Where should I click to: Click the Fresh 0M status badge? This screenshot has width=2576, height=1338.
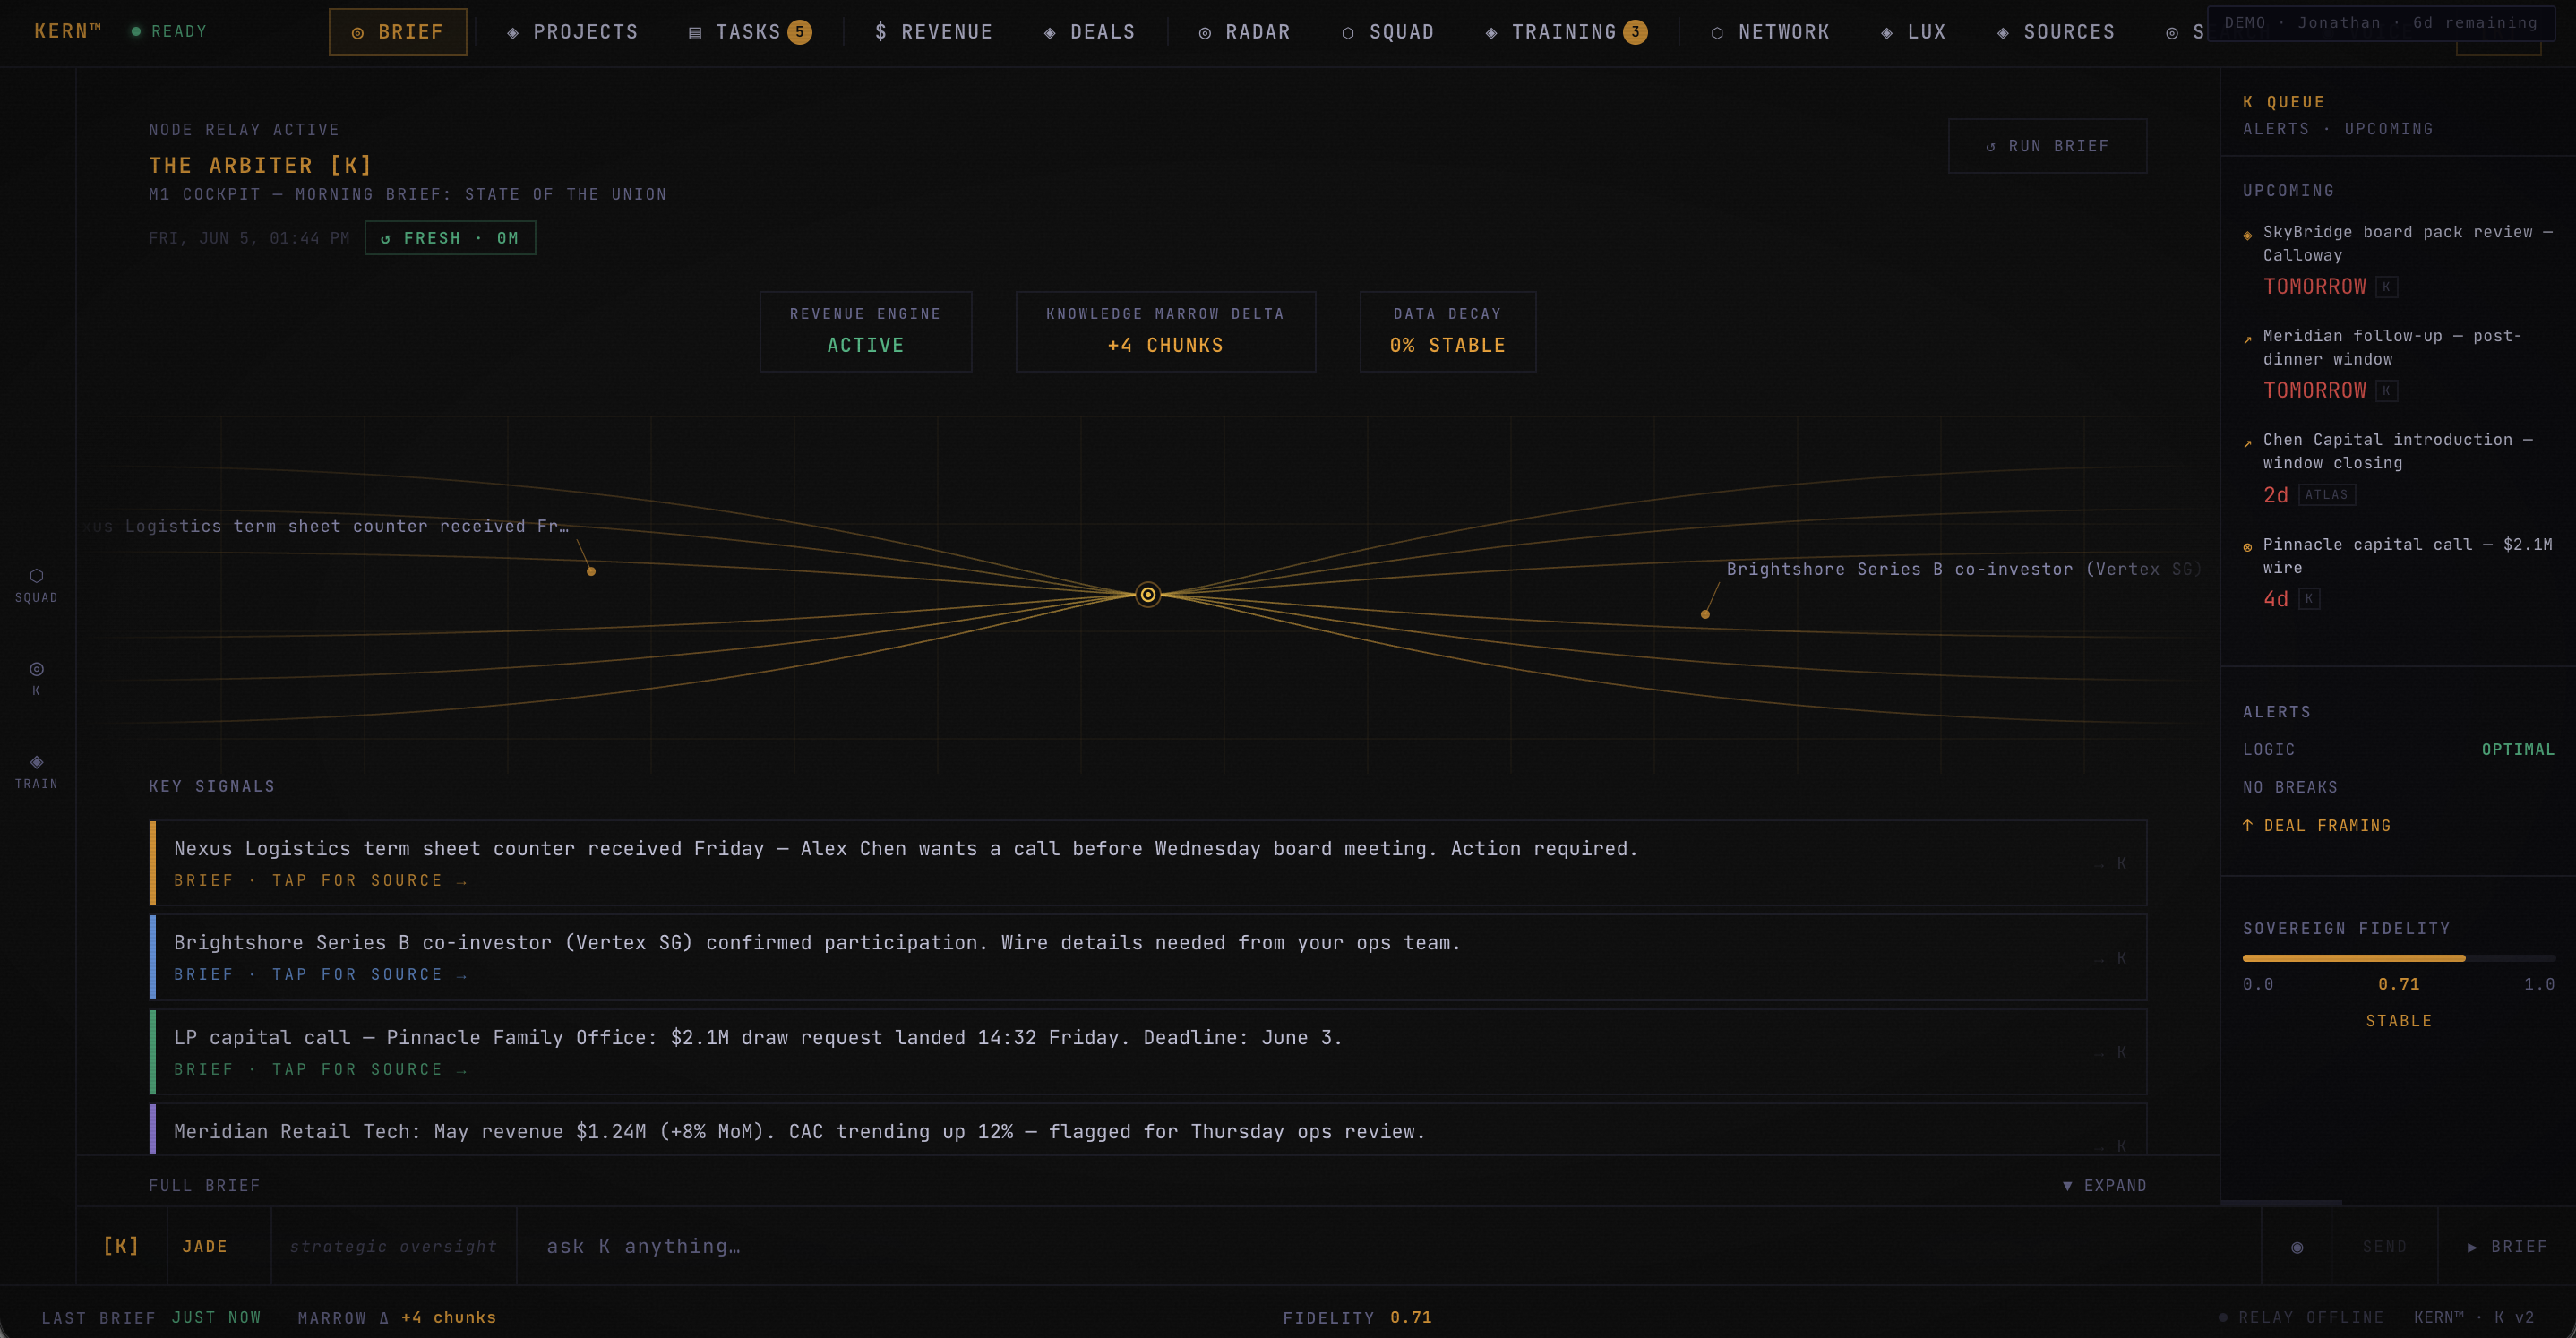(450, 238)
